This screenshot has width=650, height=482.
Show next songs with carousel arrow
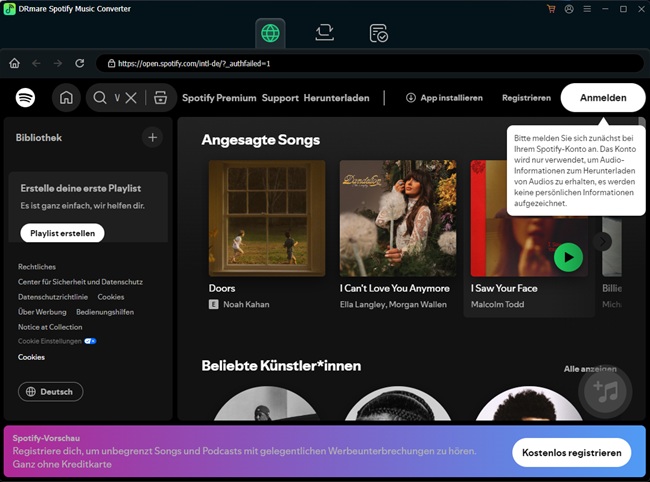(603, 241)
